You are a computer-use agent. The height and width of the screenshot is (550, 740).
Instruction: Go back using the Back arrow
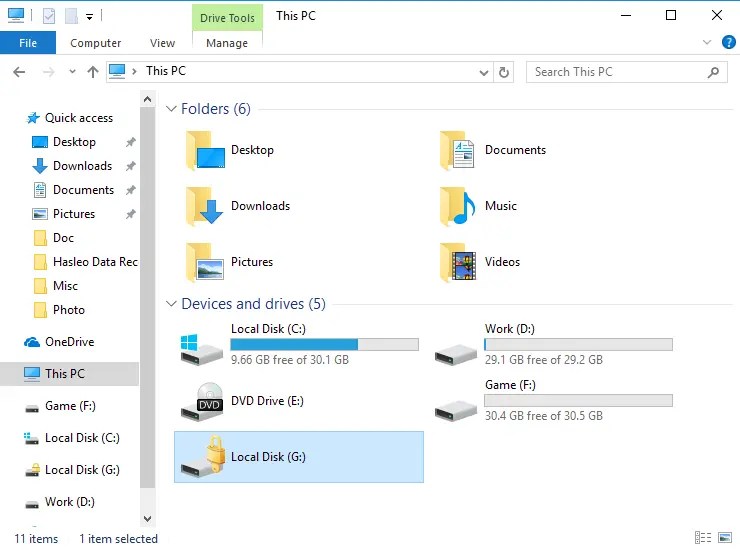(19, 72)
